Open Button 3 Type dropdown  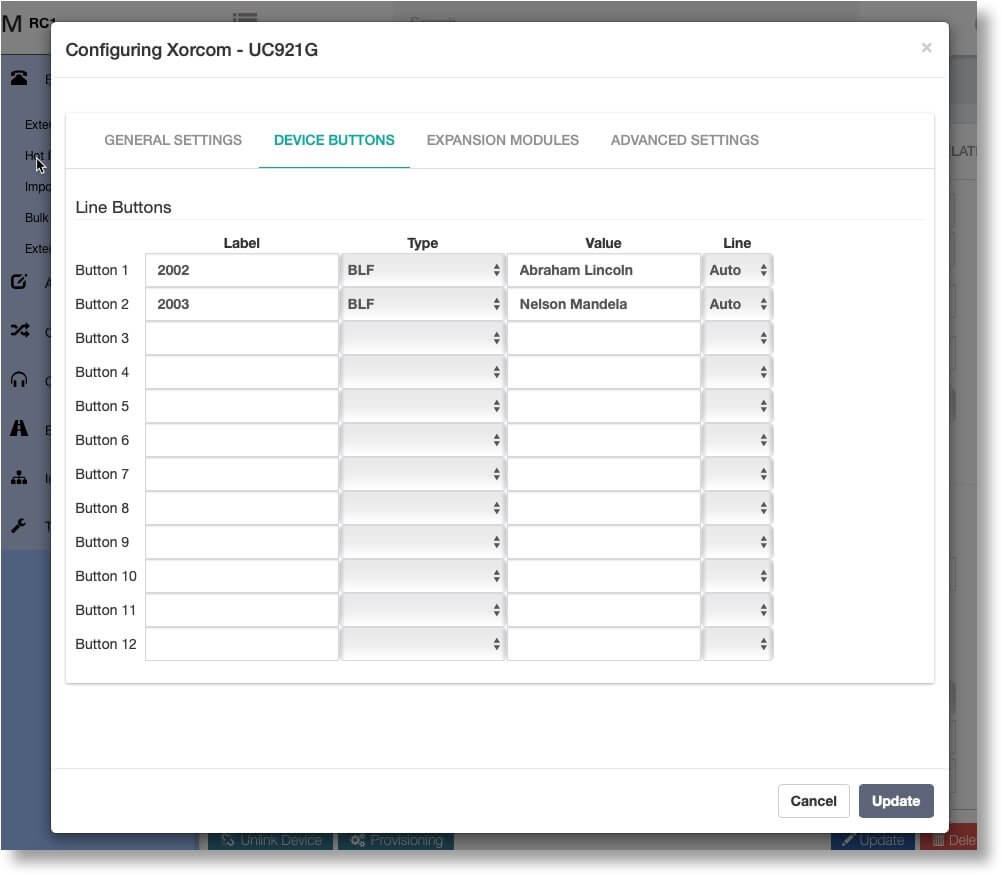point(422,338)
